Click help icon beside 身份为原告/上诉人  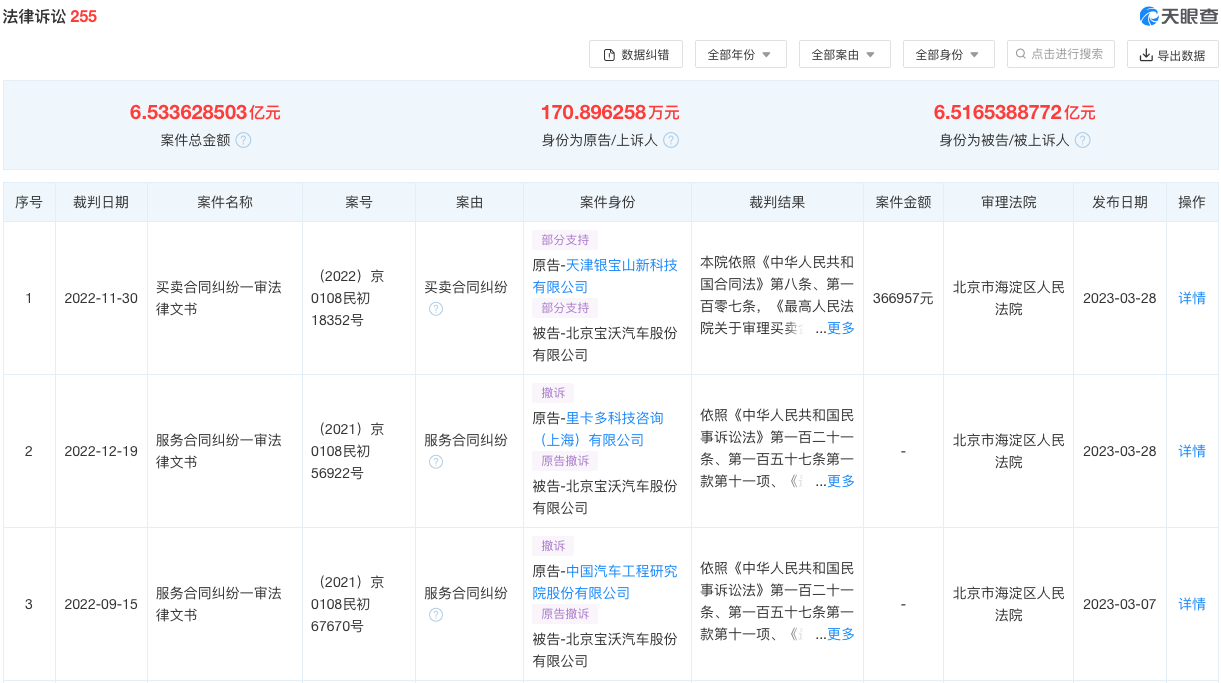(671, 140)
